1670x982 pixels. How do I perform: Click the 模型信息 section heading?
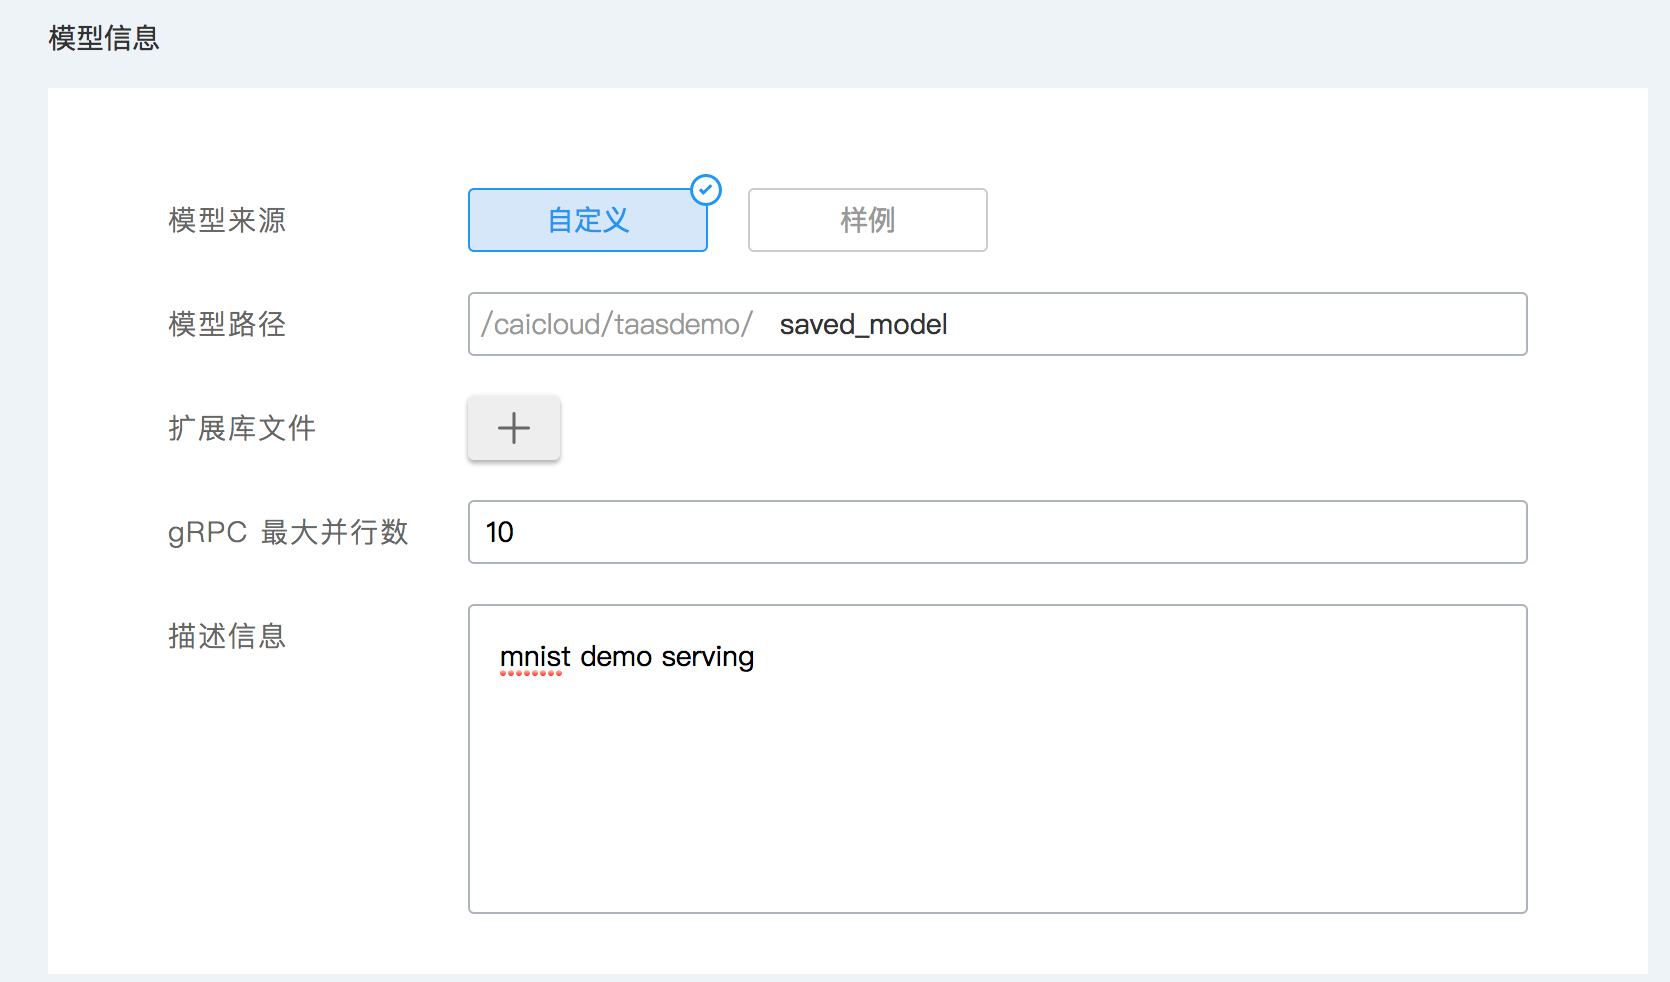(104, 38)
